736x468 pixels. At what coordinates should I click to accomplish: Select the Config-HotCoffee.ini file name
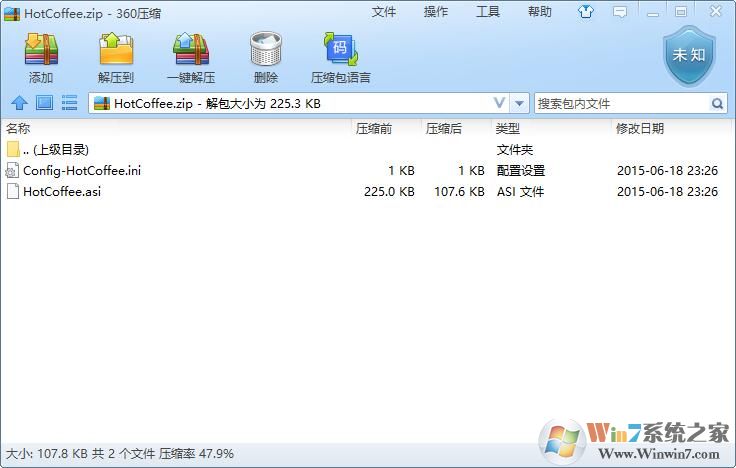pos(82,170)
